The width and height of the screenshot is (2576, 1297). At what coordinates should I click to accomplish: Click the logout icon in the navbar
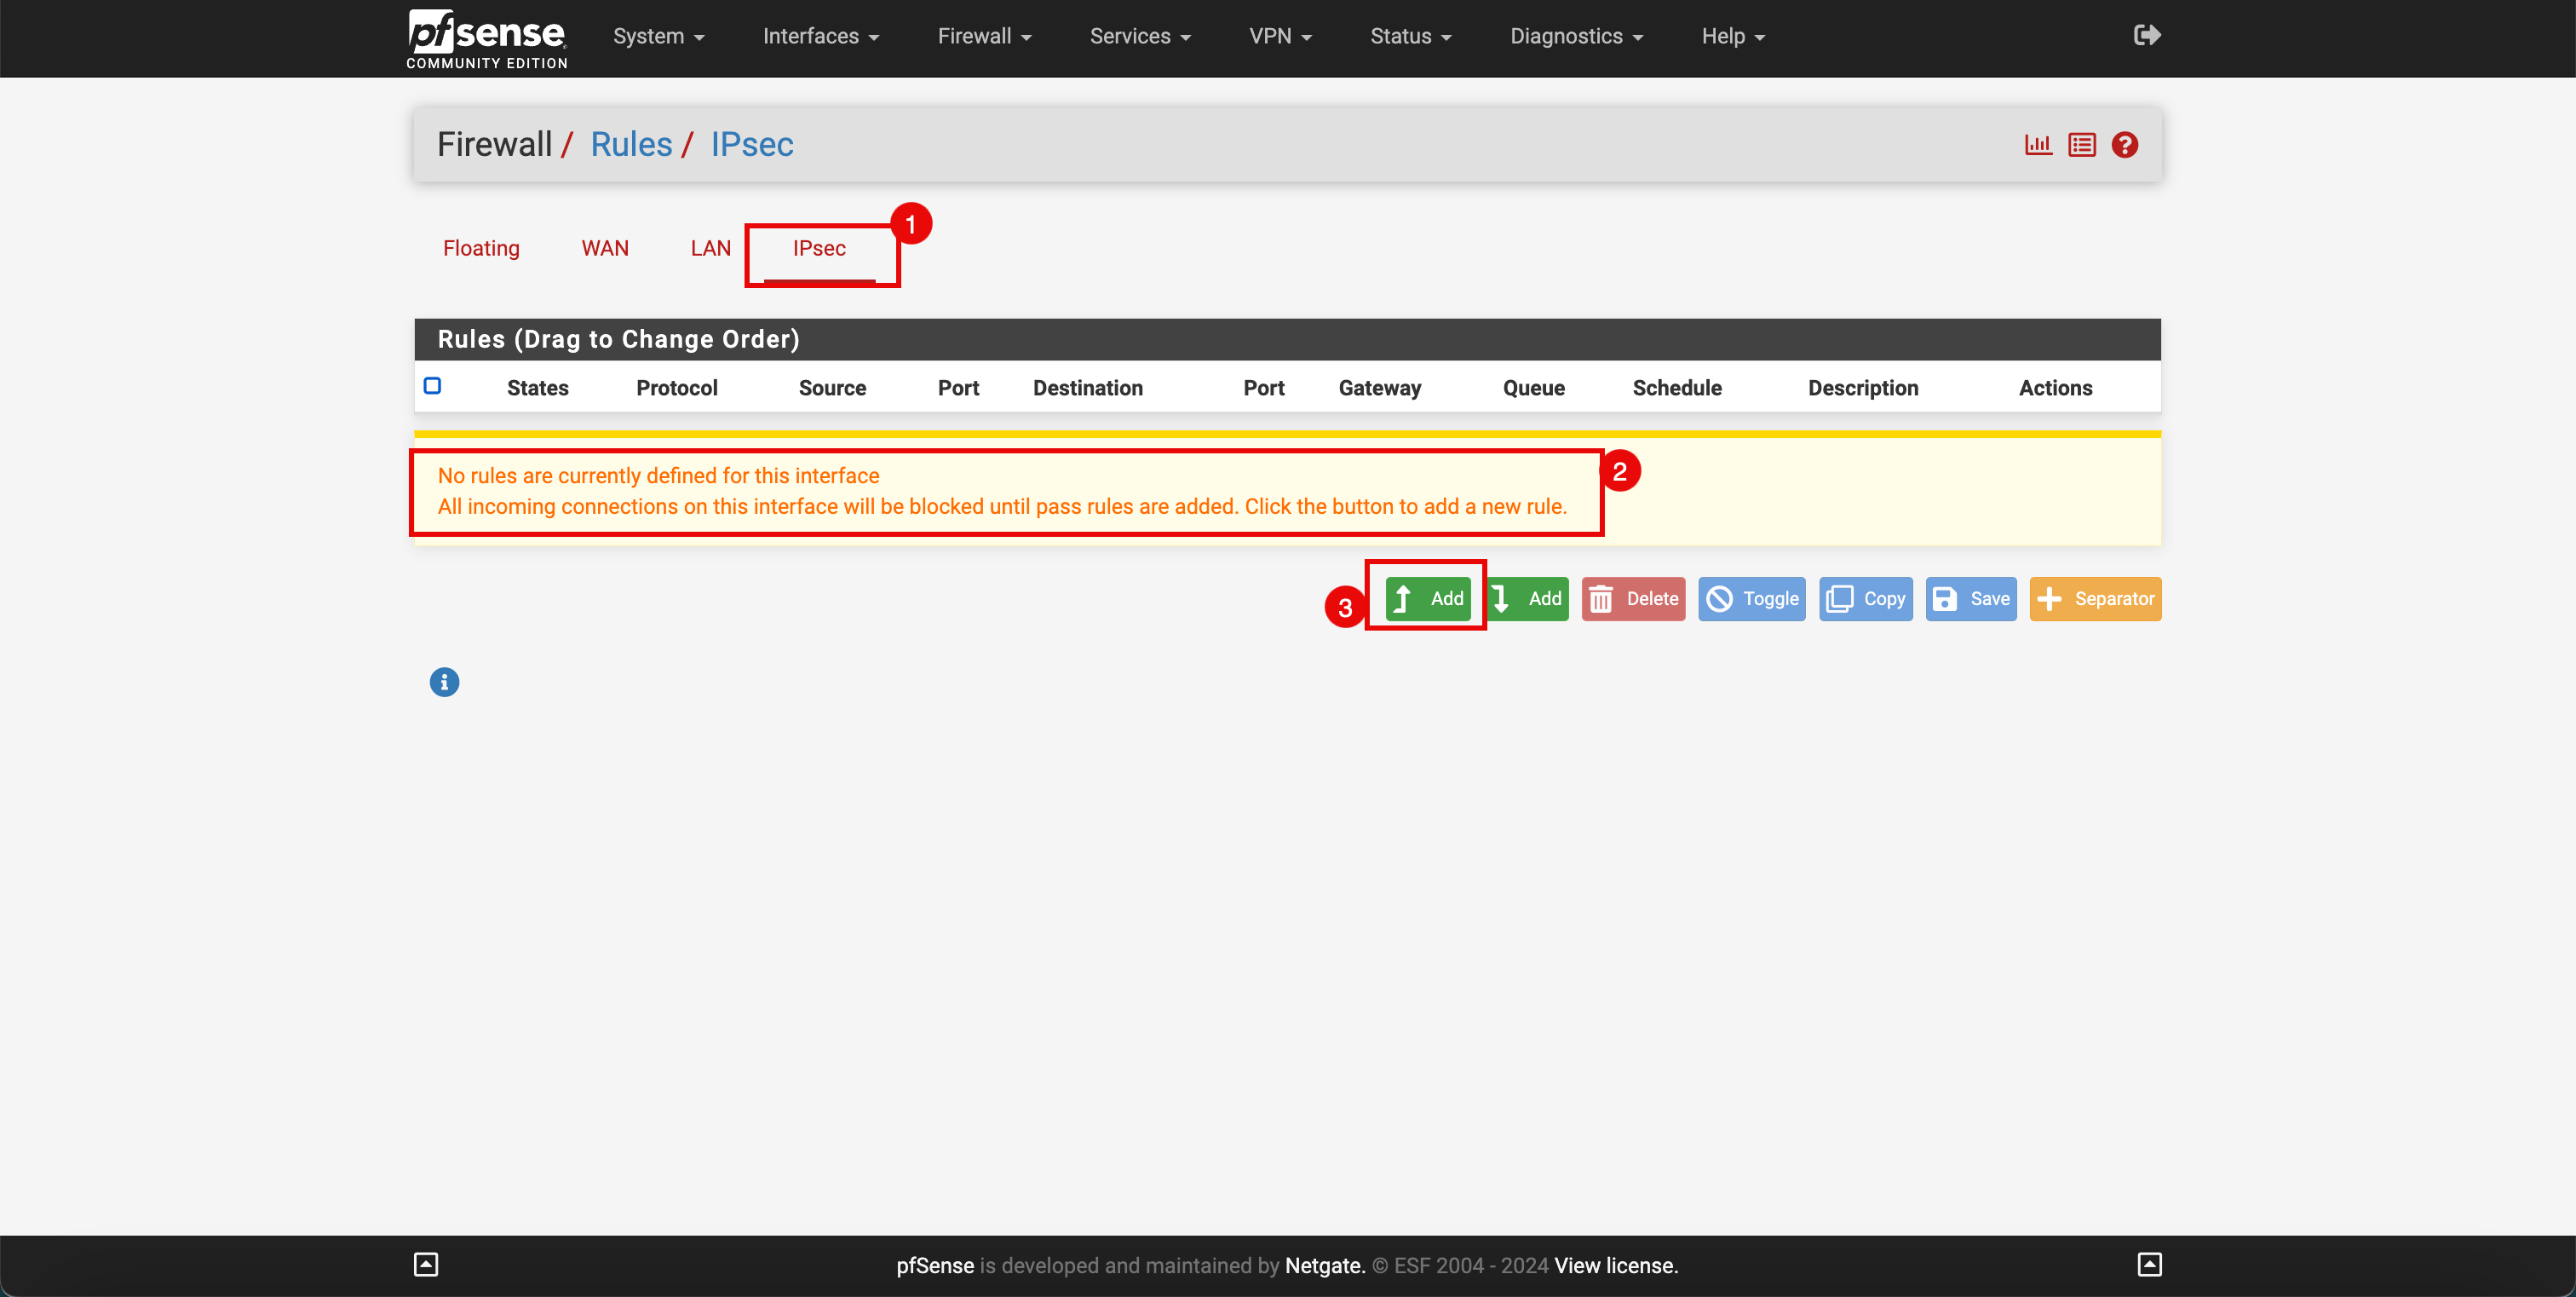(2146, 36)
